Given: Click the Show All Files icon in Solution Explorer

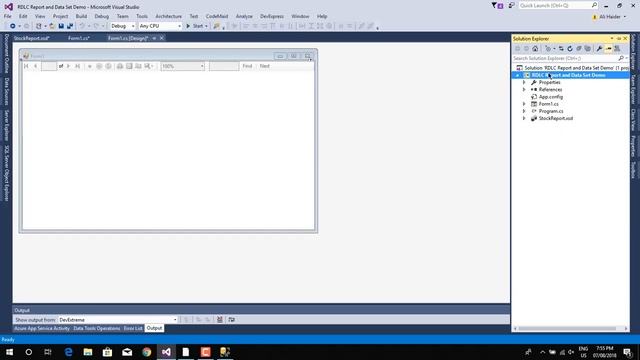Looking at the screenshot, I should pyautogui.click(x=588, y=49).
